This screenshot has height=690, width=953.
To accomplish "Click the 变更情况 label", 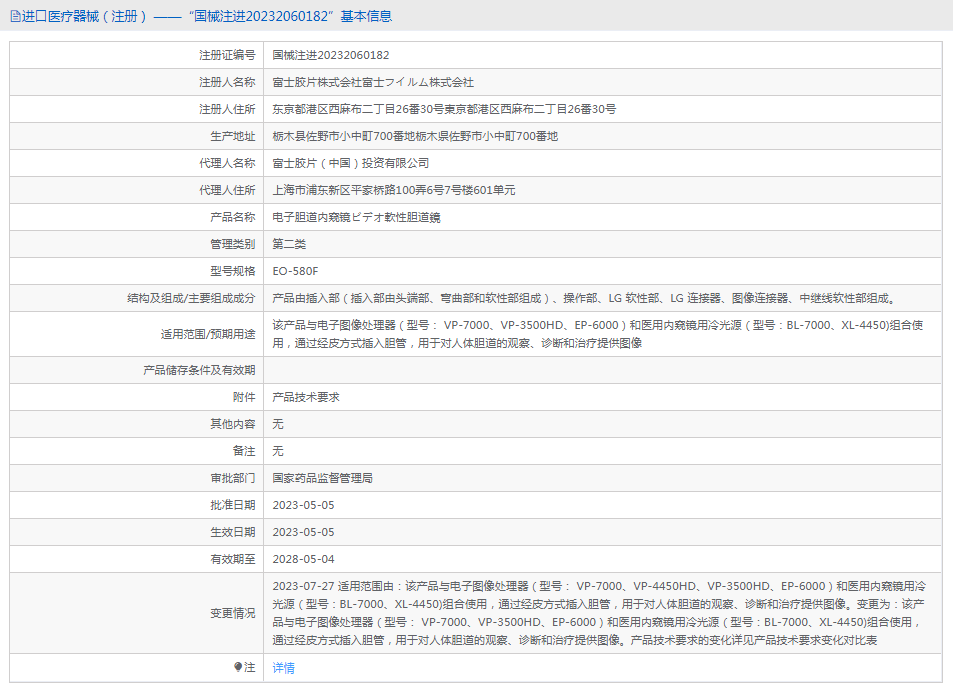I will coord(233,613).
